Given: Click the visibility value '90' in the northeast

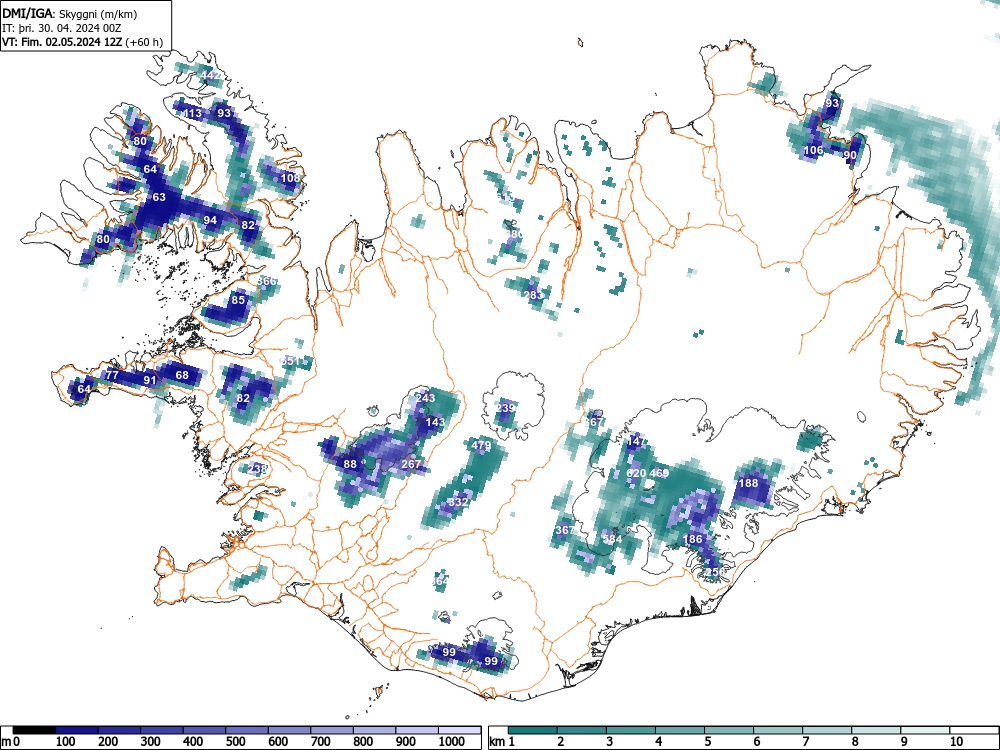Looking at the screenshot, I should (x=850, y=155).
